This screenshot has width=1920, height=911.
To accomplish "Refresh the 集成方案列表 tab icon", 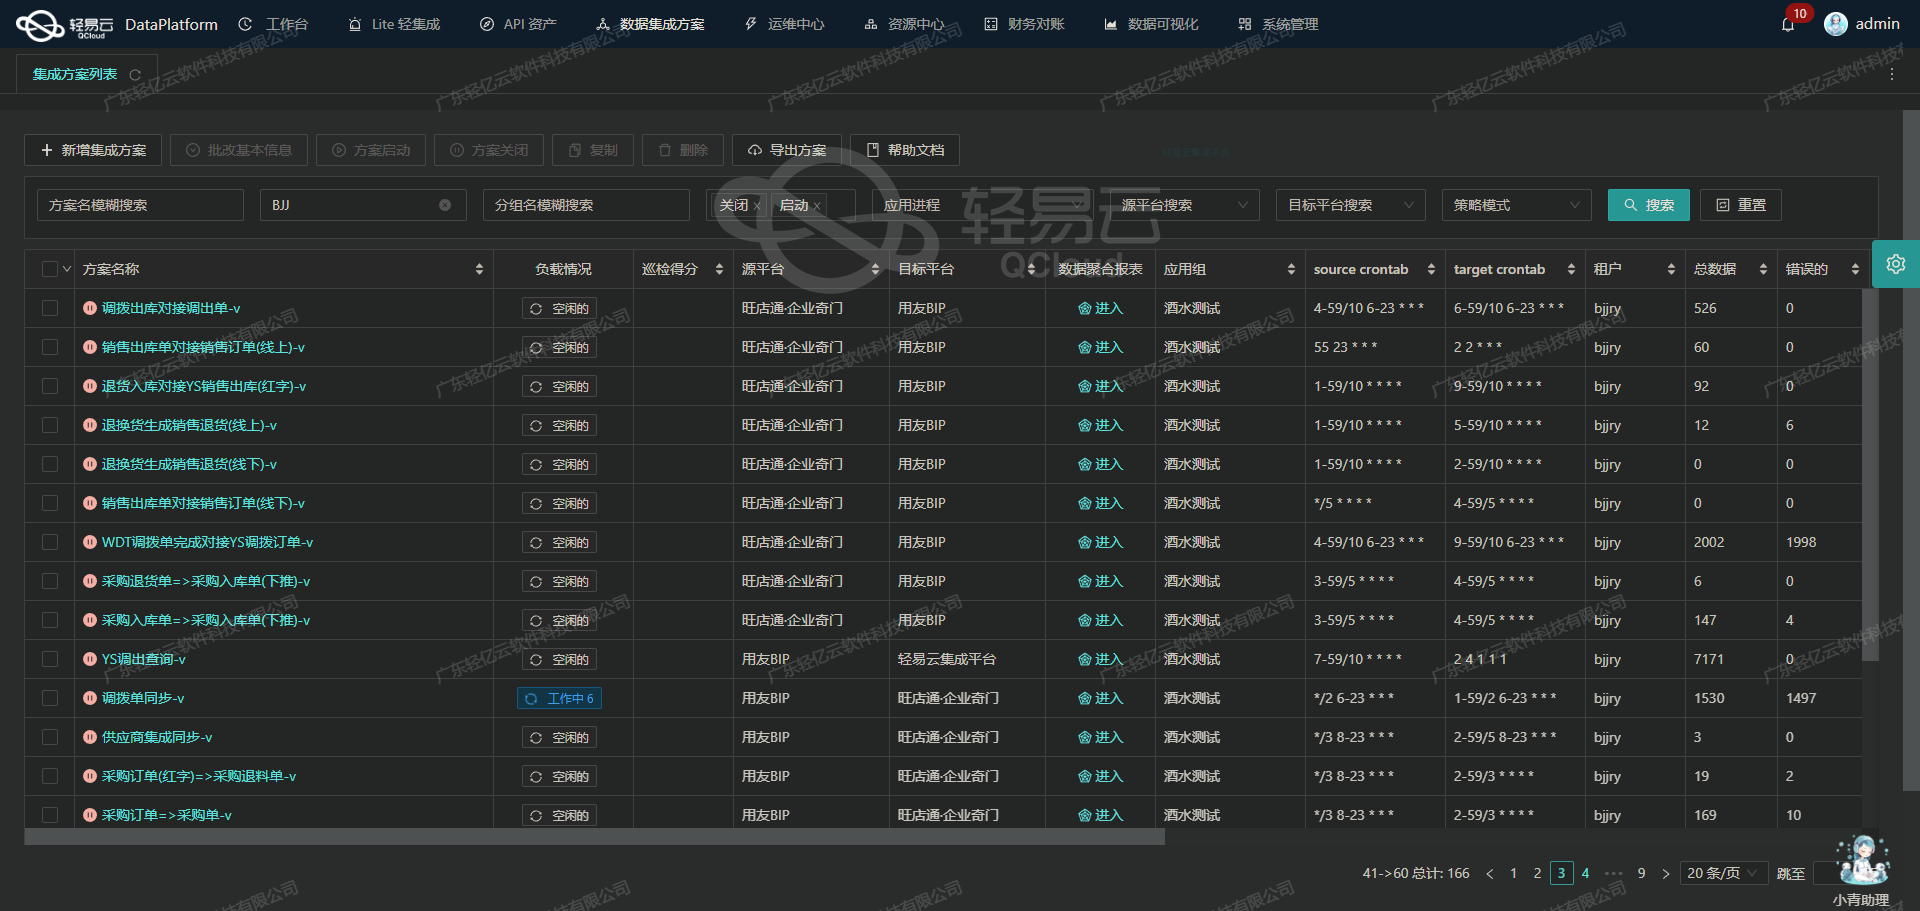I will pos(135,75).
